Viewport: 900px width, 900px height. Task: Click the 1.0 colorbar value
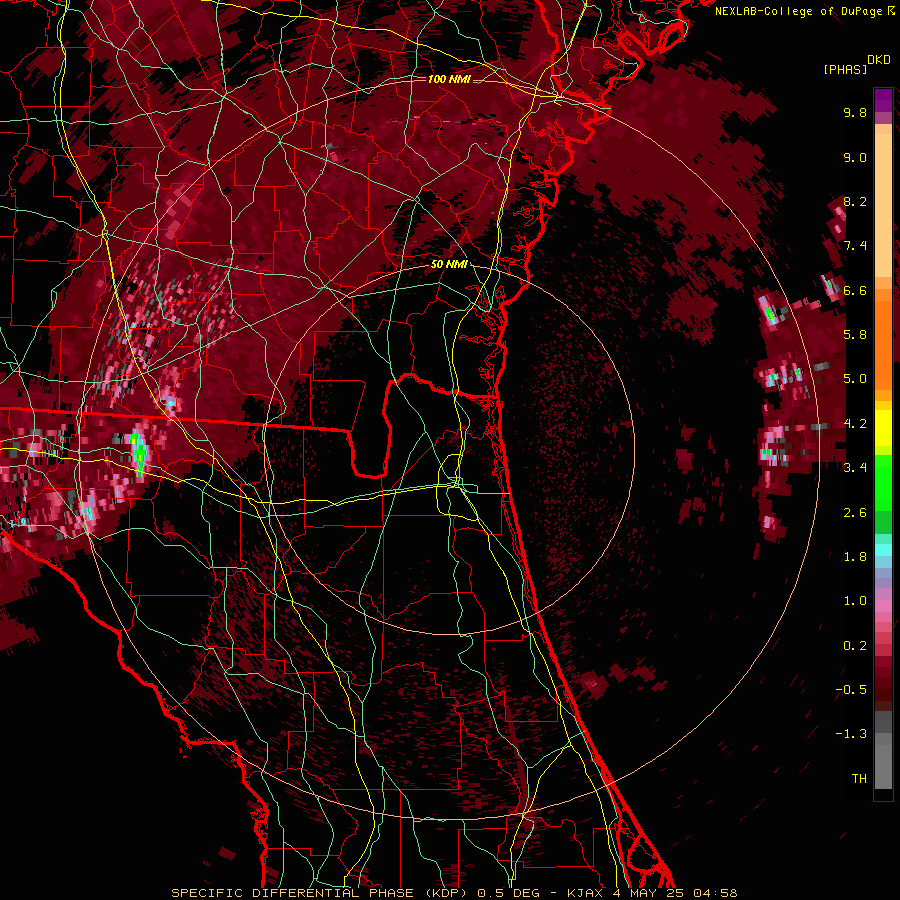pos(855,601)
